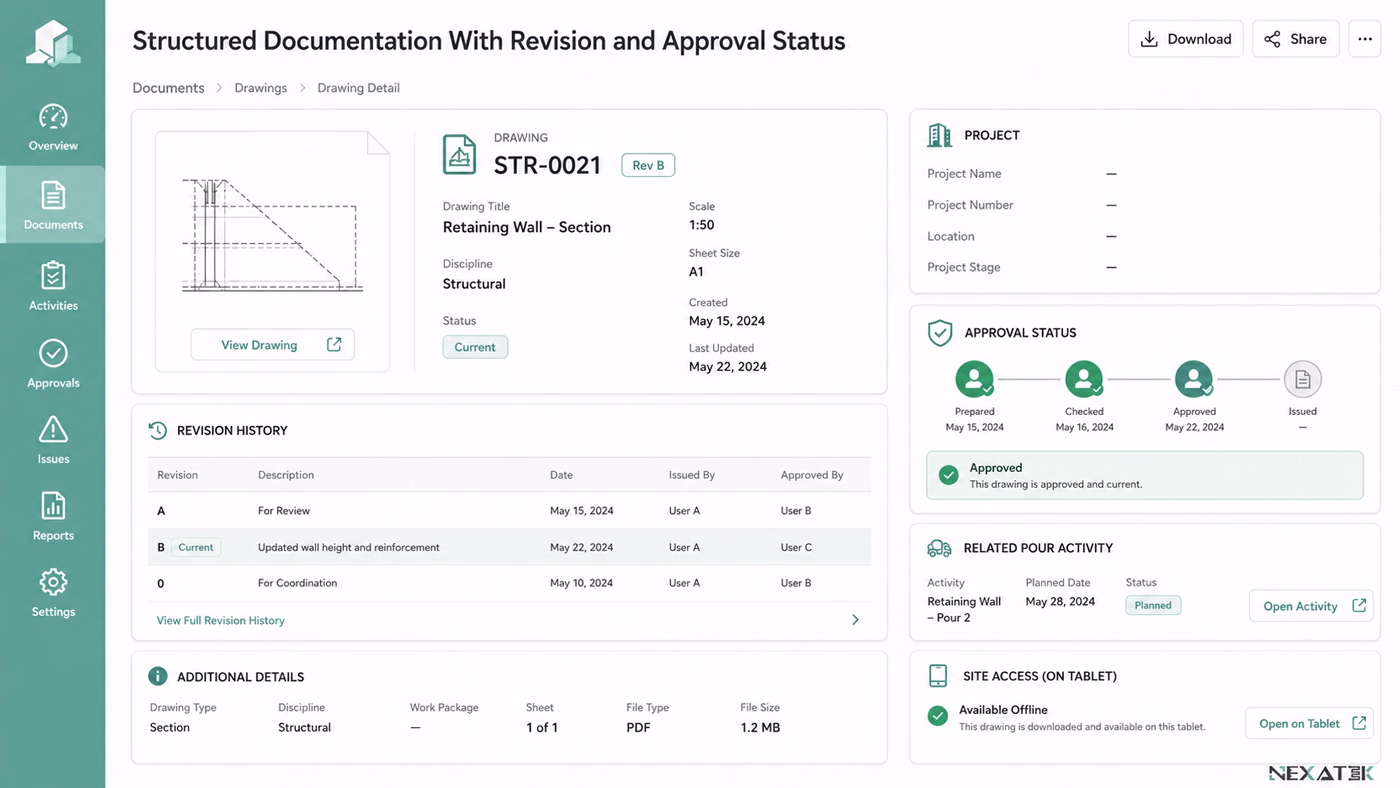Screen dimensions: 1400x788
Task: Click Documents breadcrumb link
Action: (168, 88)
